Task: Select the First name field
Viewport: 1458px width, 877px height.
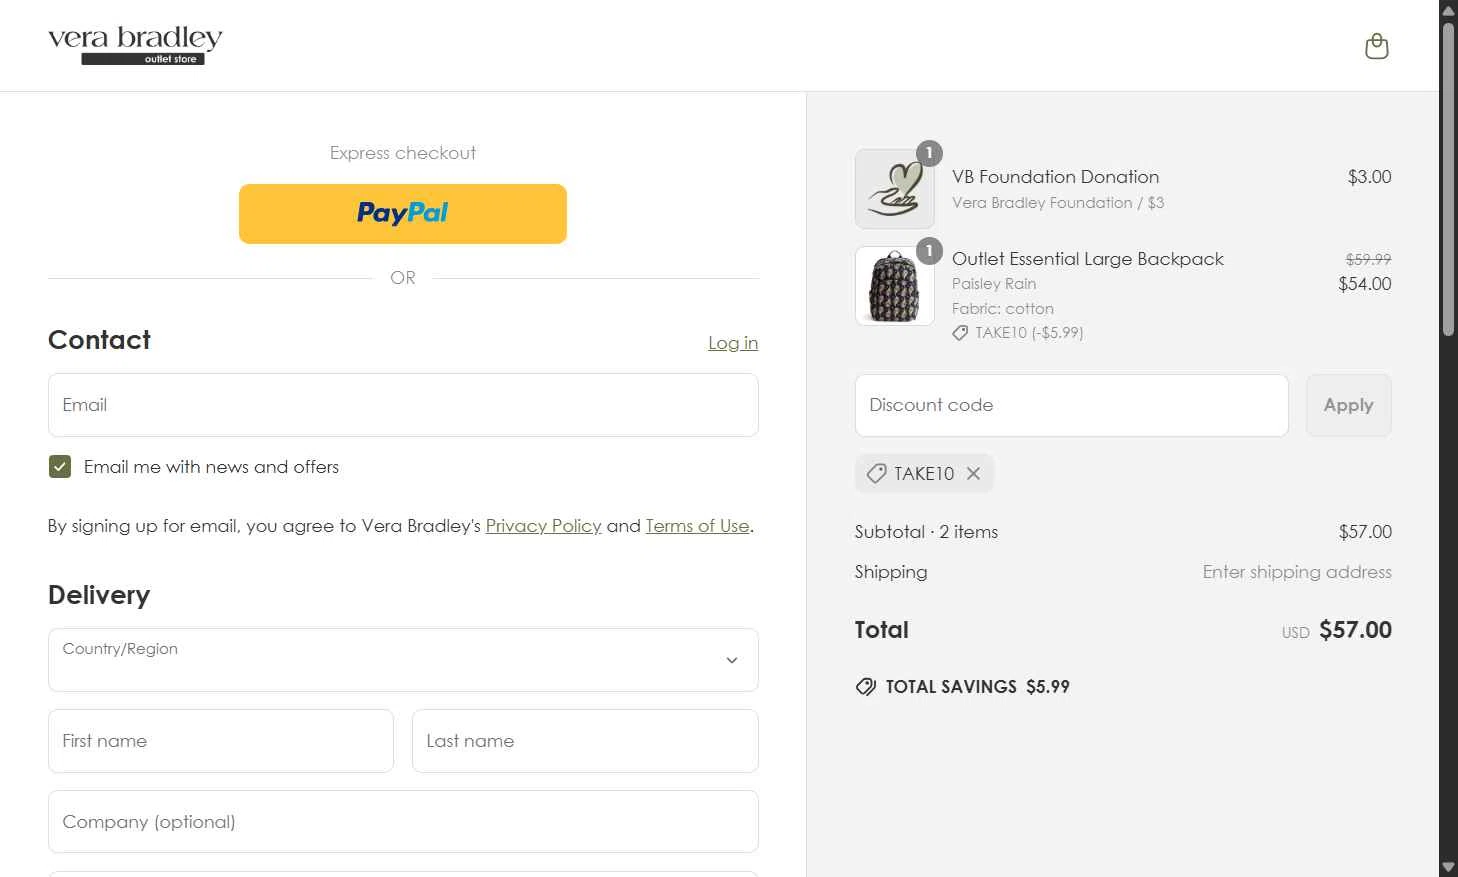Action: (x=220, y=741)
